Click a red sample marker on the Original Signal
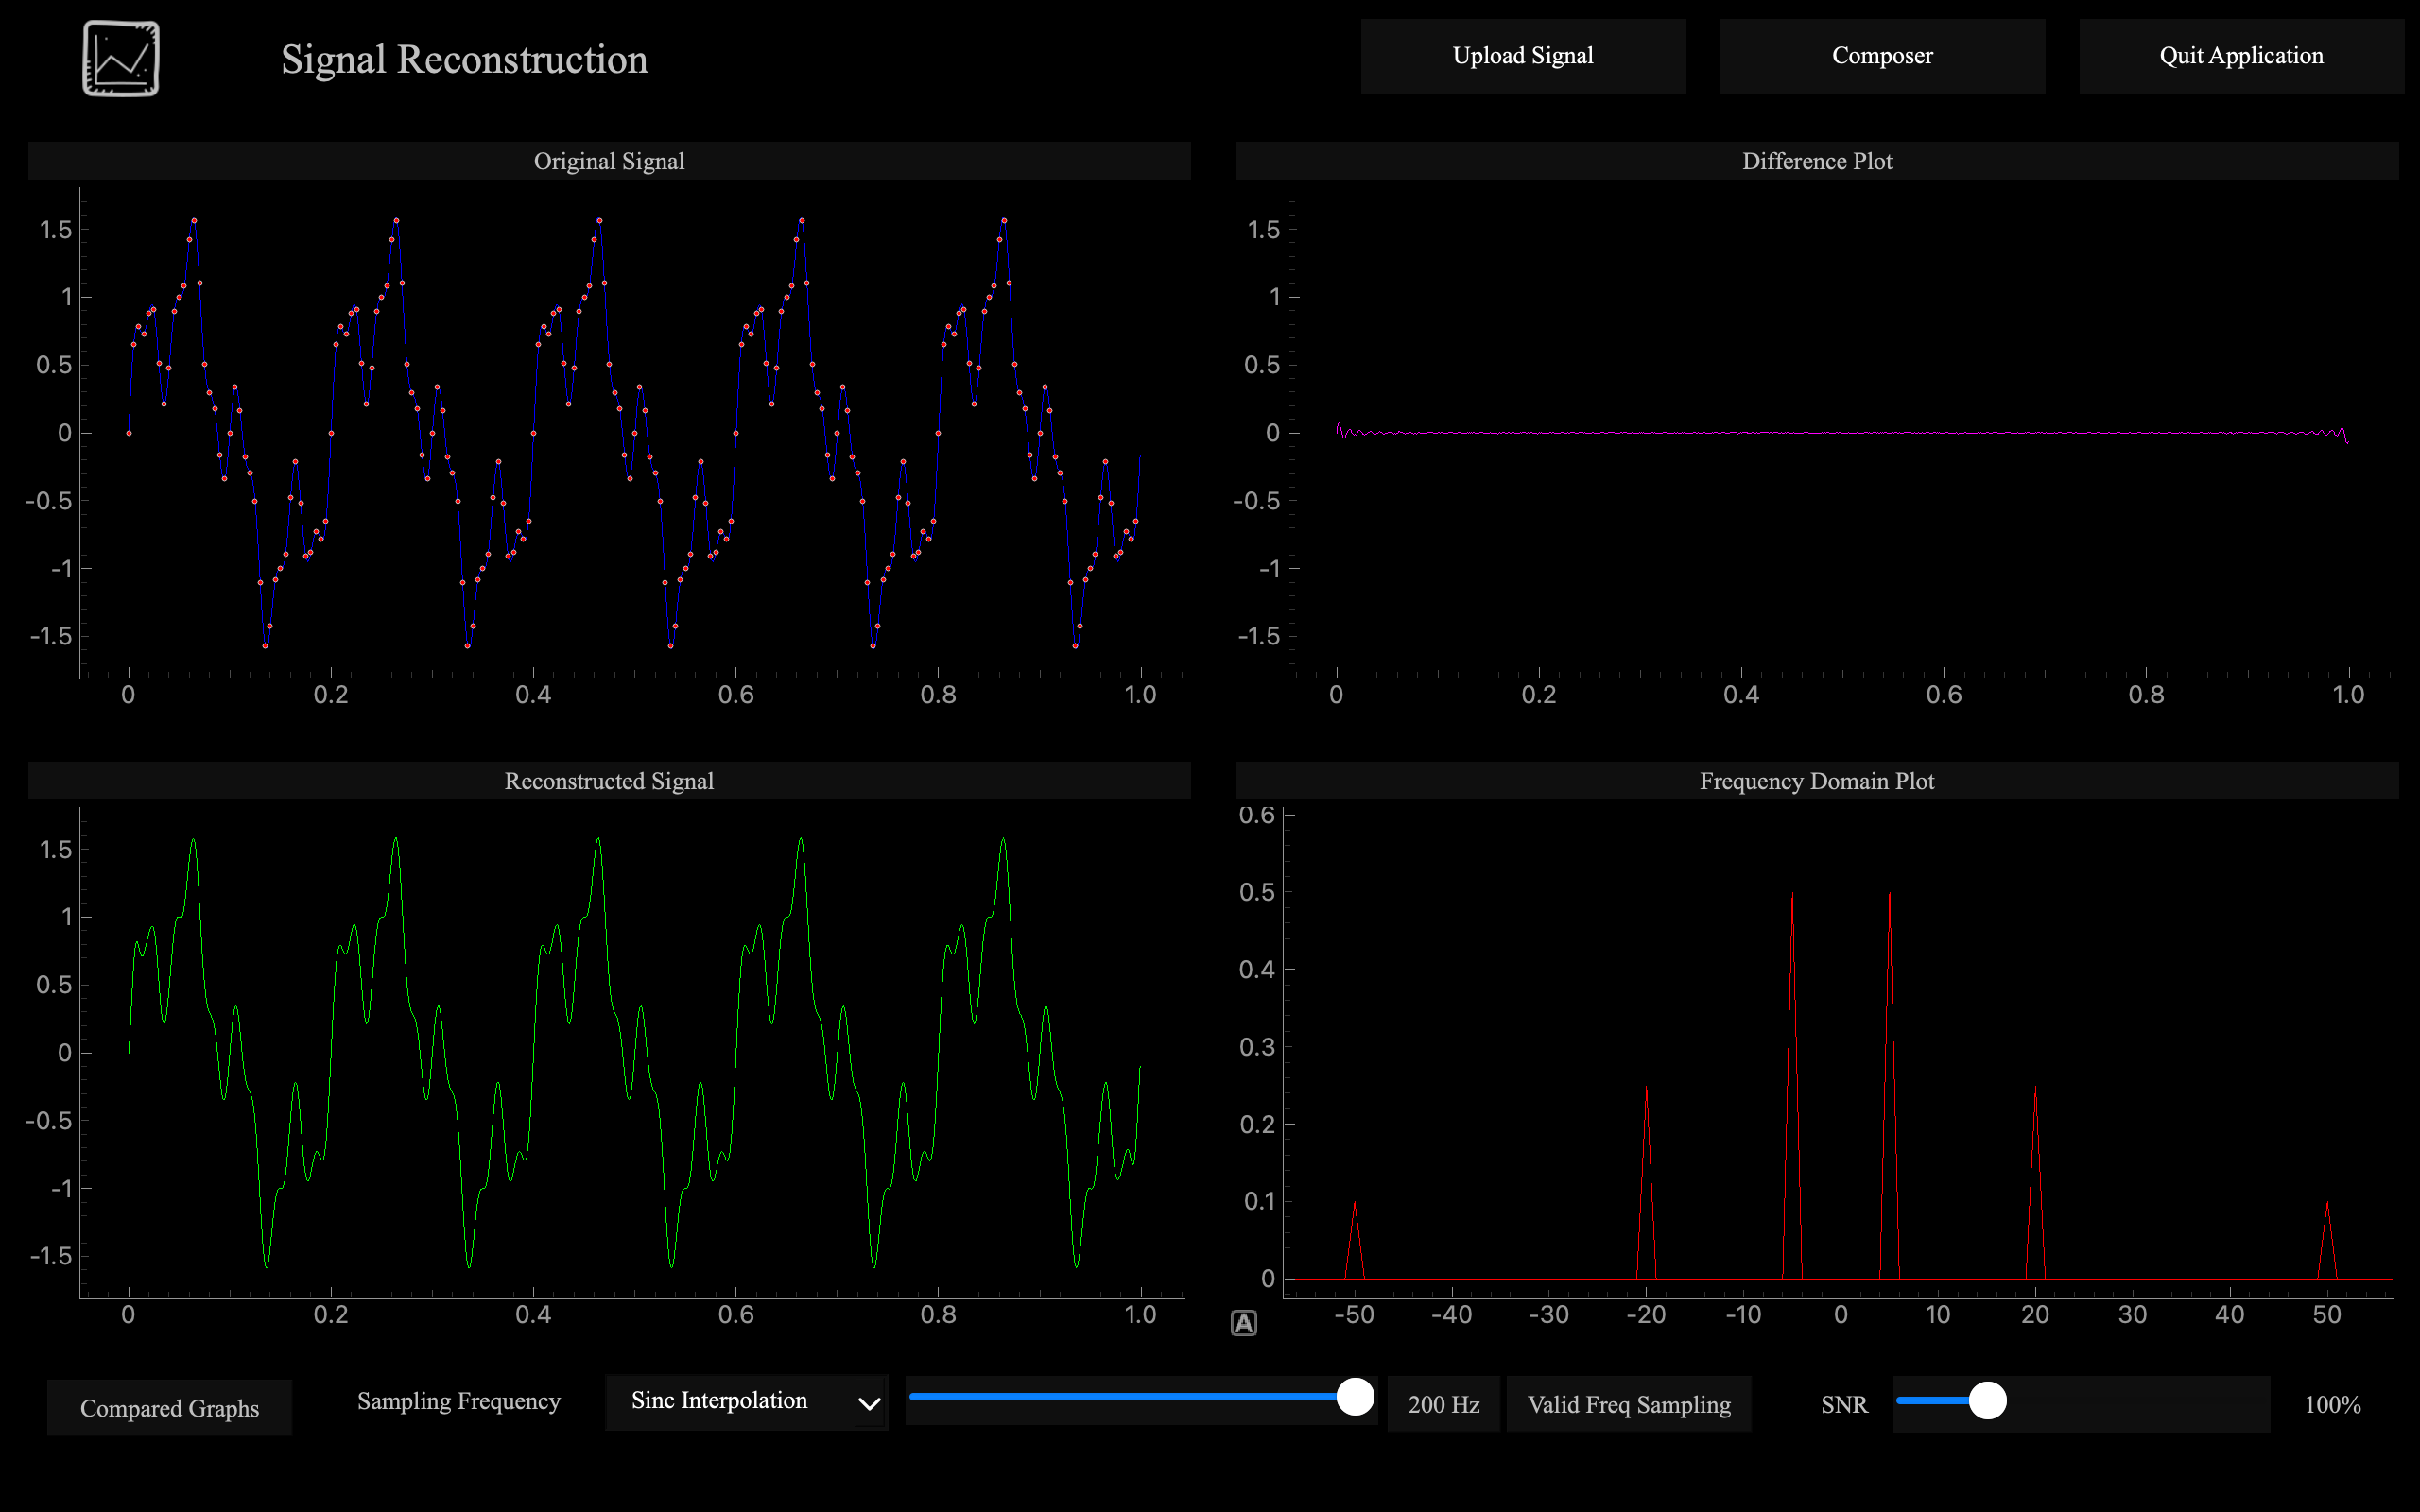The height and width of the screenshot is (1512, 2420). (195, 219)
